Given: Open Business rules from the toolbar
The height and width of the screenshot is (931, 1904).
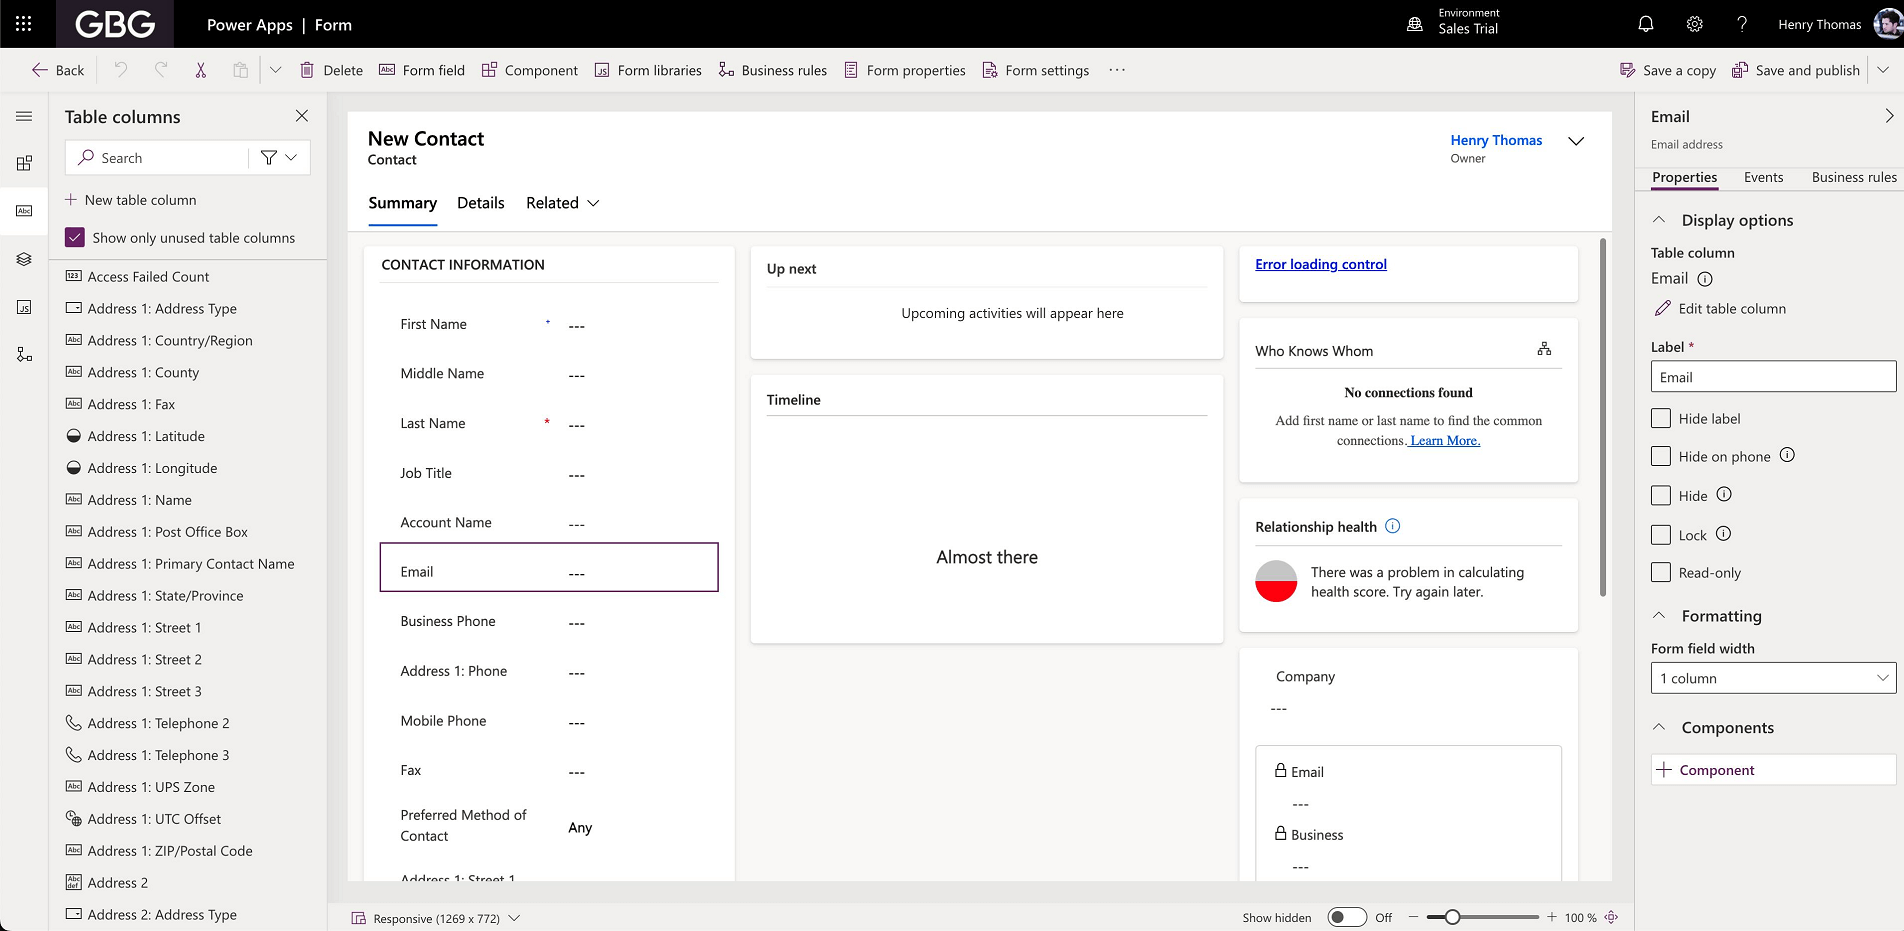Looking at the screenshot, I should [x=773, y=70].
